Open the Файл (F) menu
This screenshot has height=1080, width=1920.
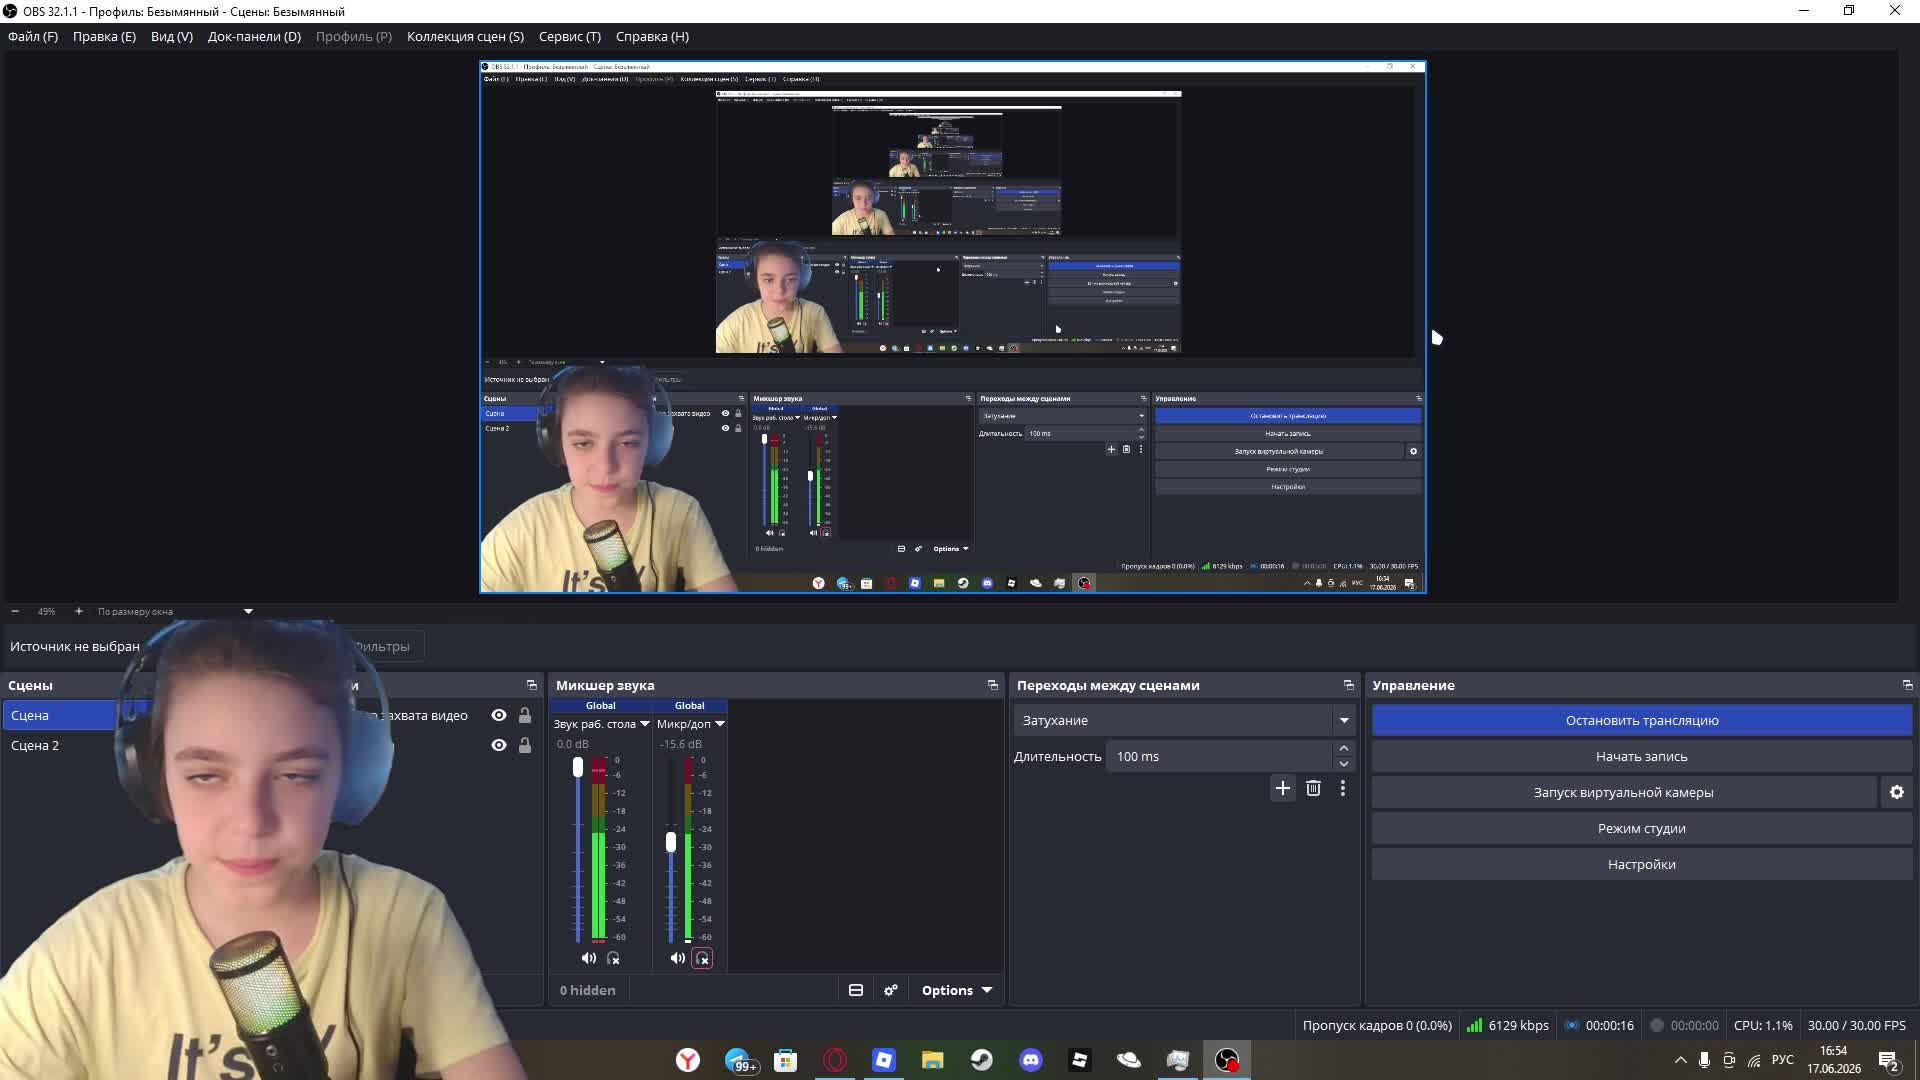33,36
